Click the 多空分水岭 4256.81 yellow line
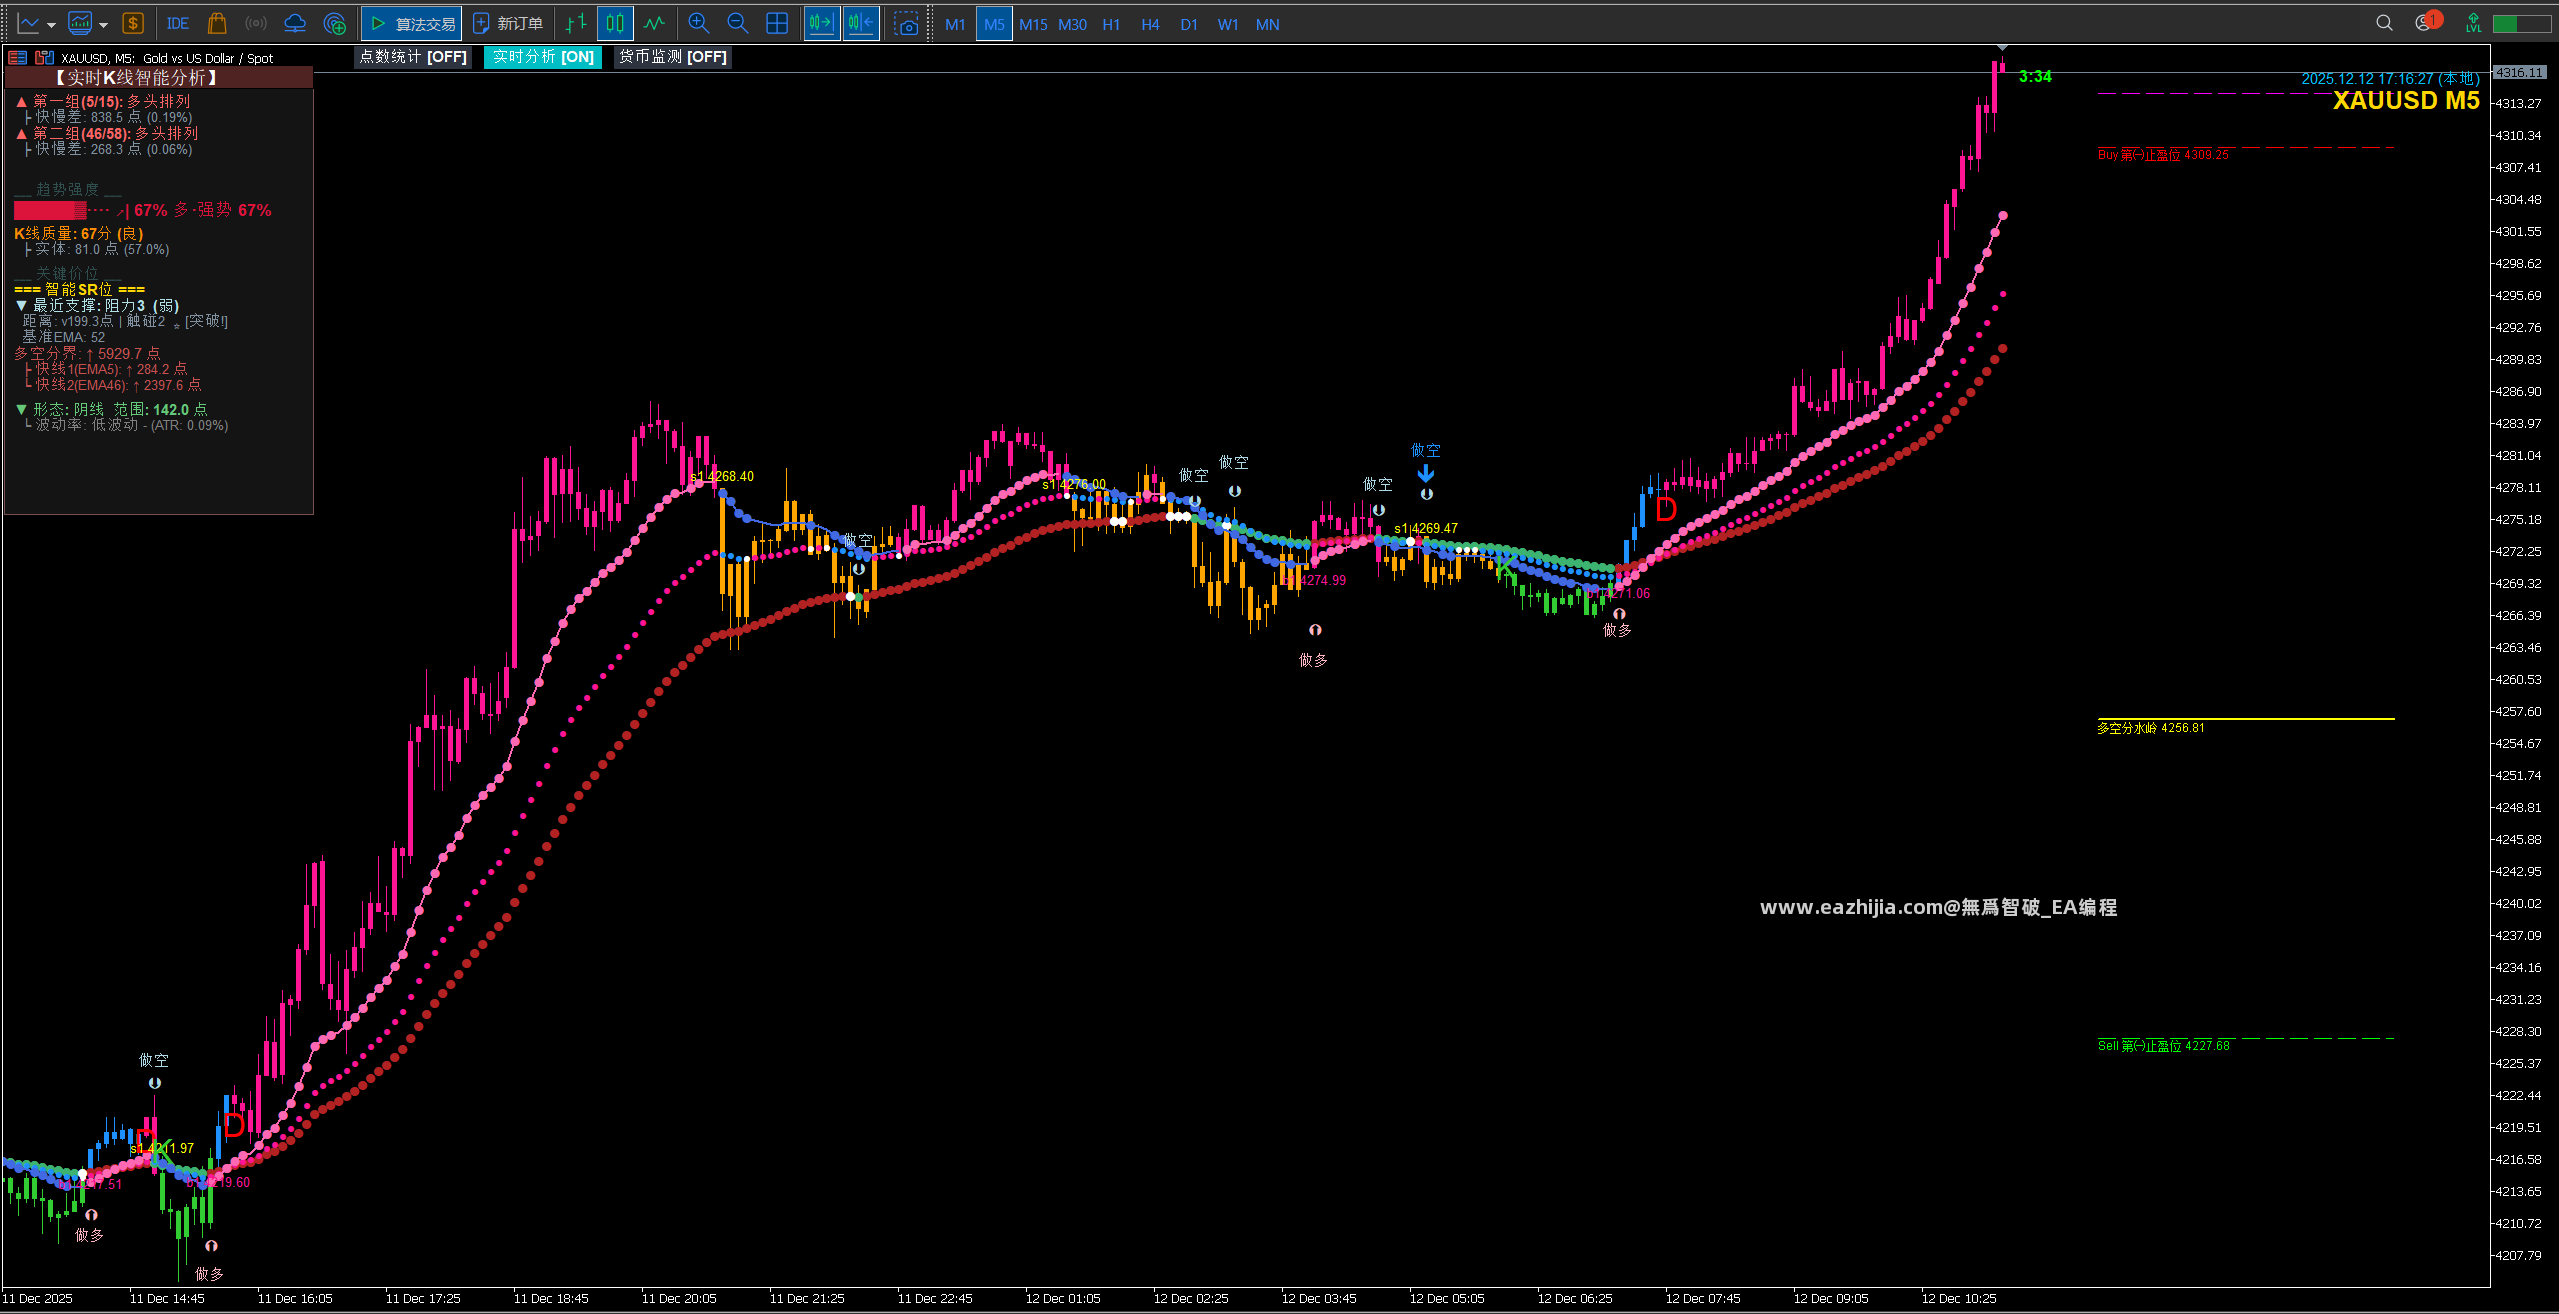 2245,719
